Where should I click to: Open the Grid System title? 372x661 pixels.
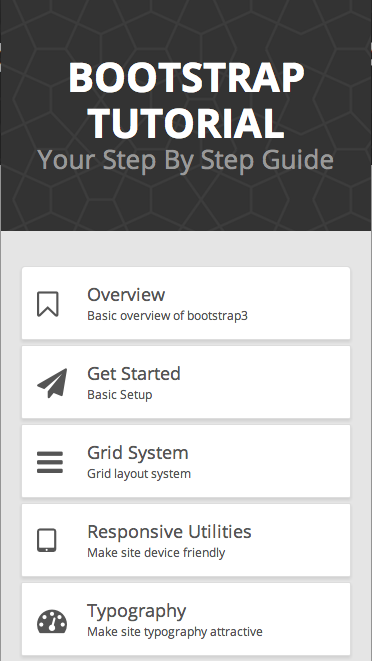click(137, 453)
